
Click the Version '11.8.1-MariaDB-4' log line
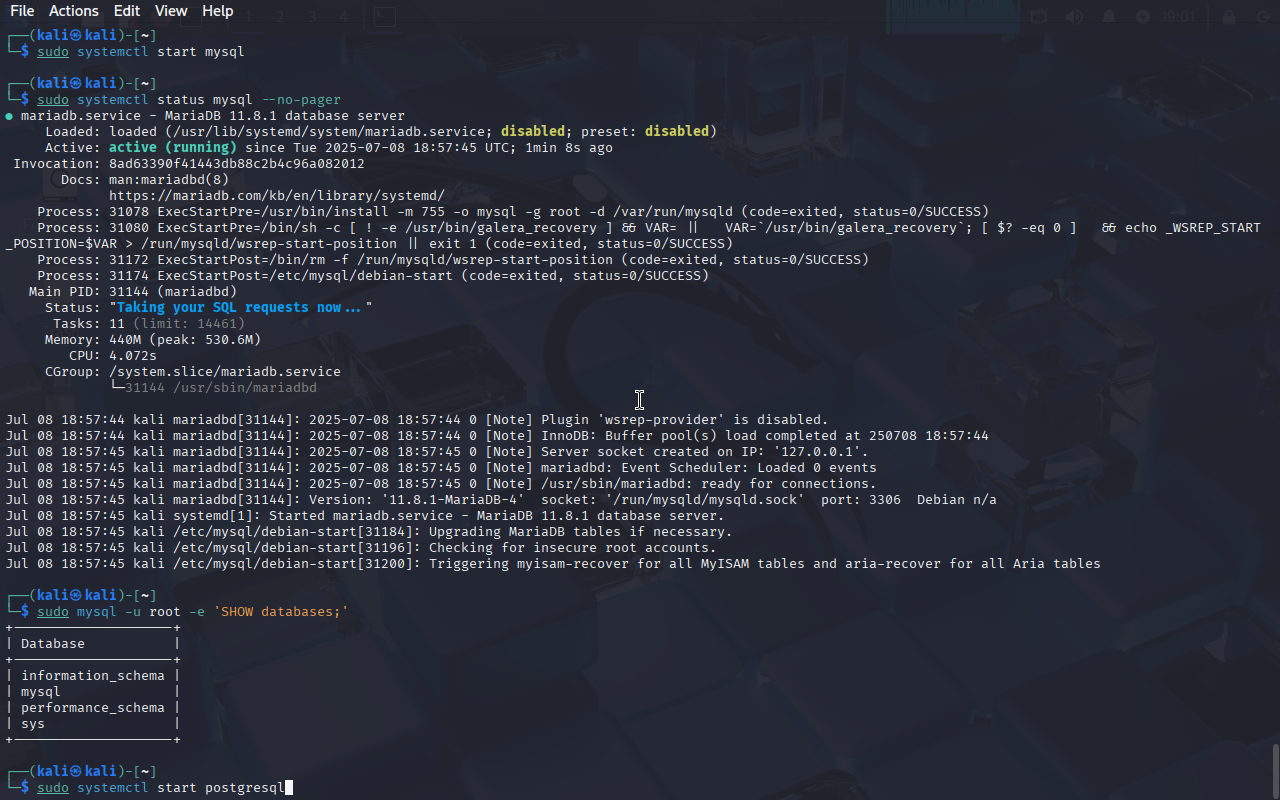click(501, 500)
